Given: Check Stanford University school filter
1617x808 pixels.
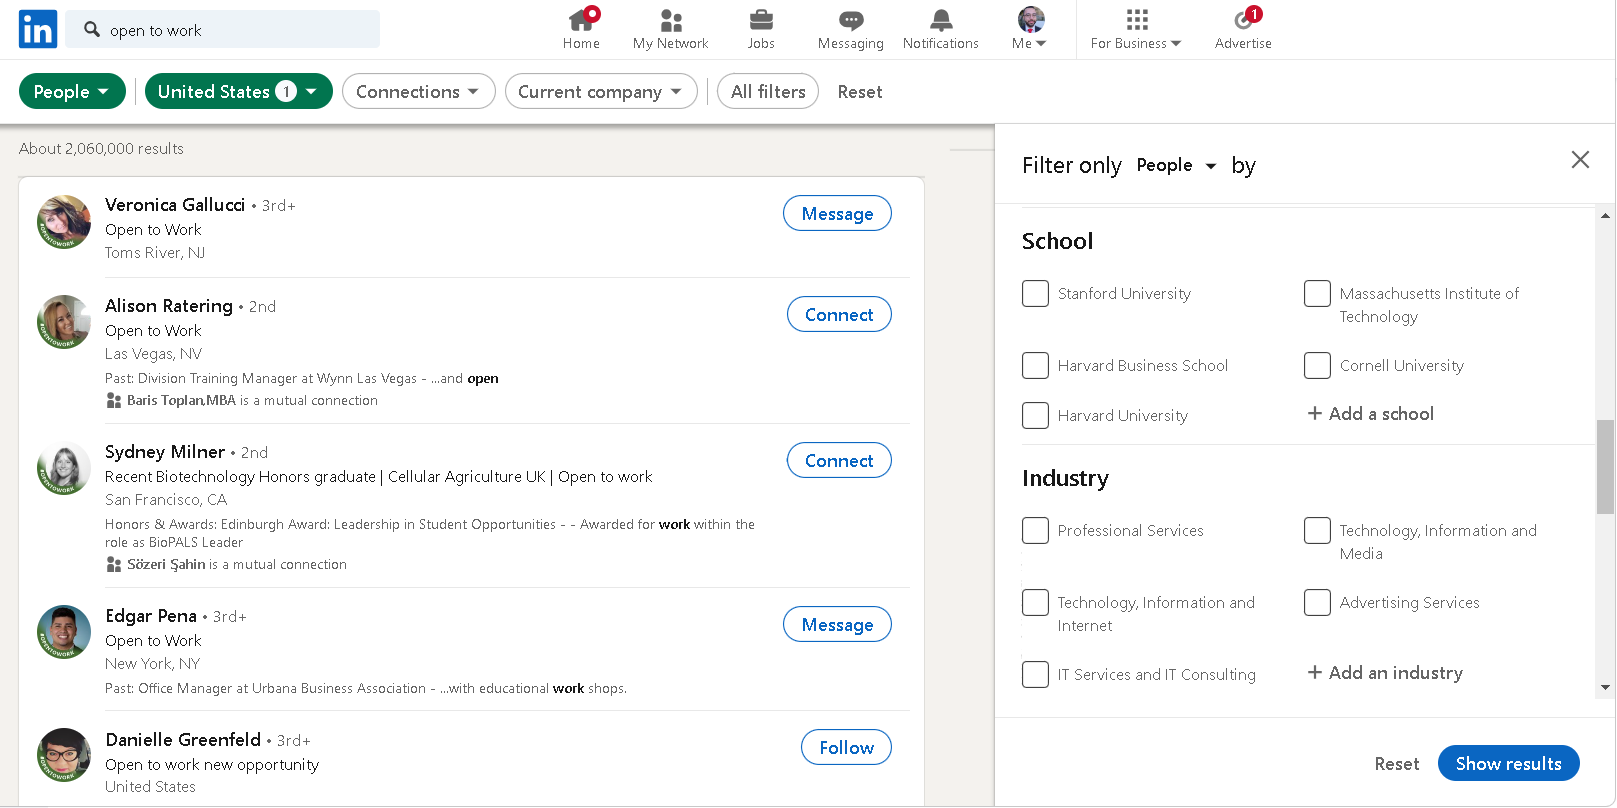Looking at the screenshot, I should (1035, 294).
